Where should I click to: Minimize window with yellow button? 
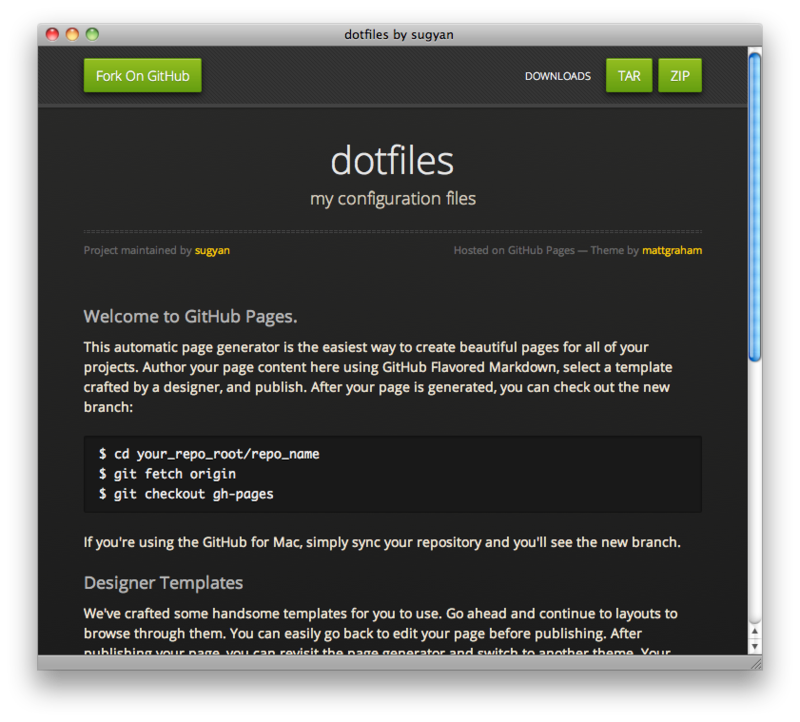coord(72,34)
